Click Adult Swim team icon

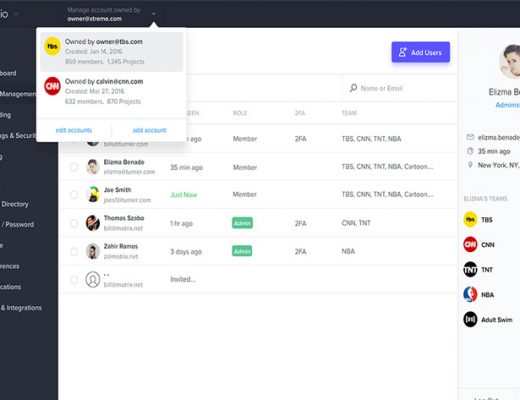(x=470, y=319)
